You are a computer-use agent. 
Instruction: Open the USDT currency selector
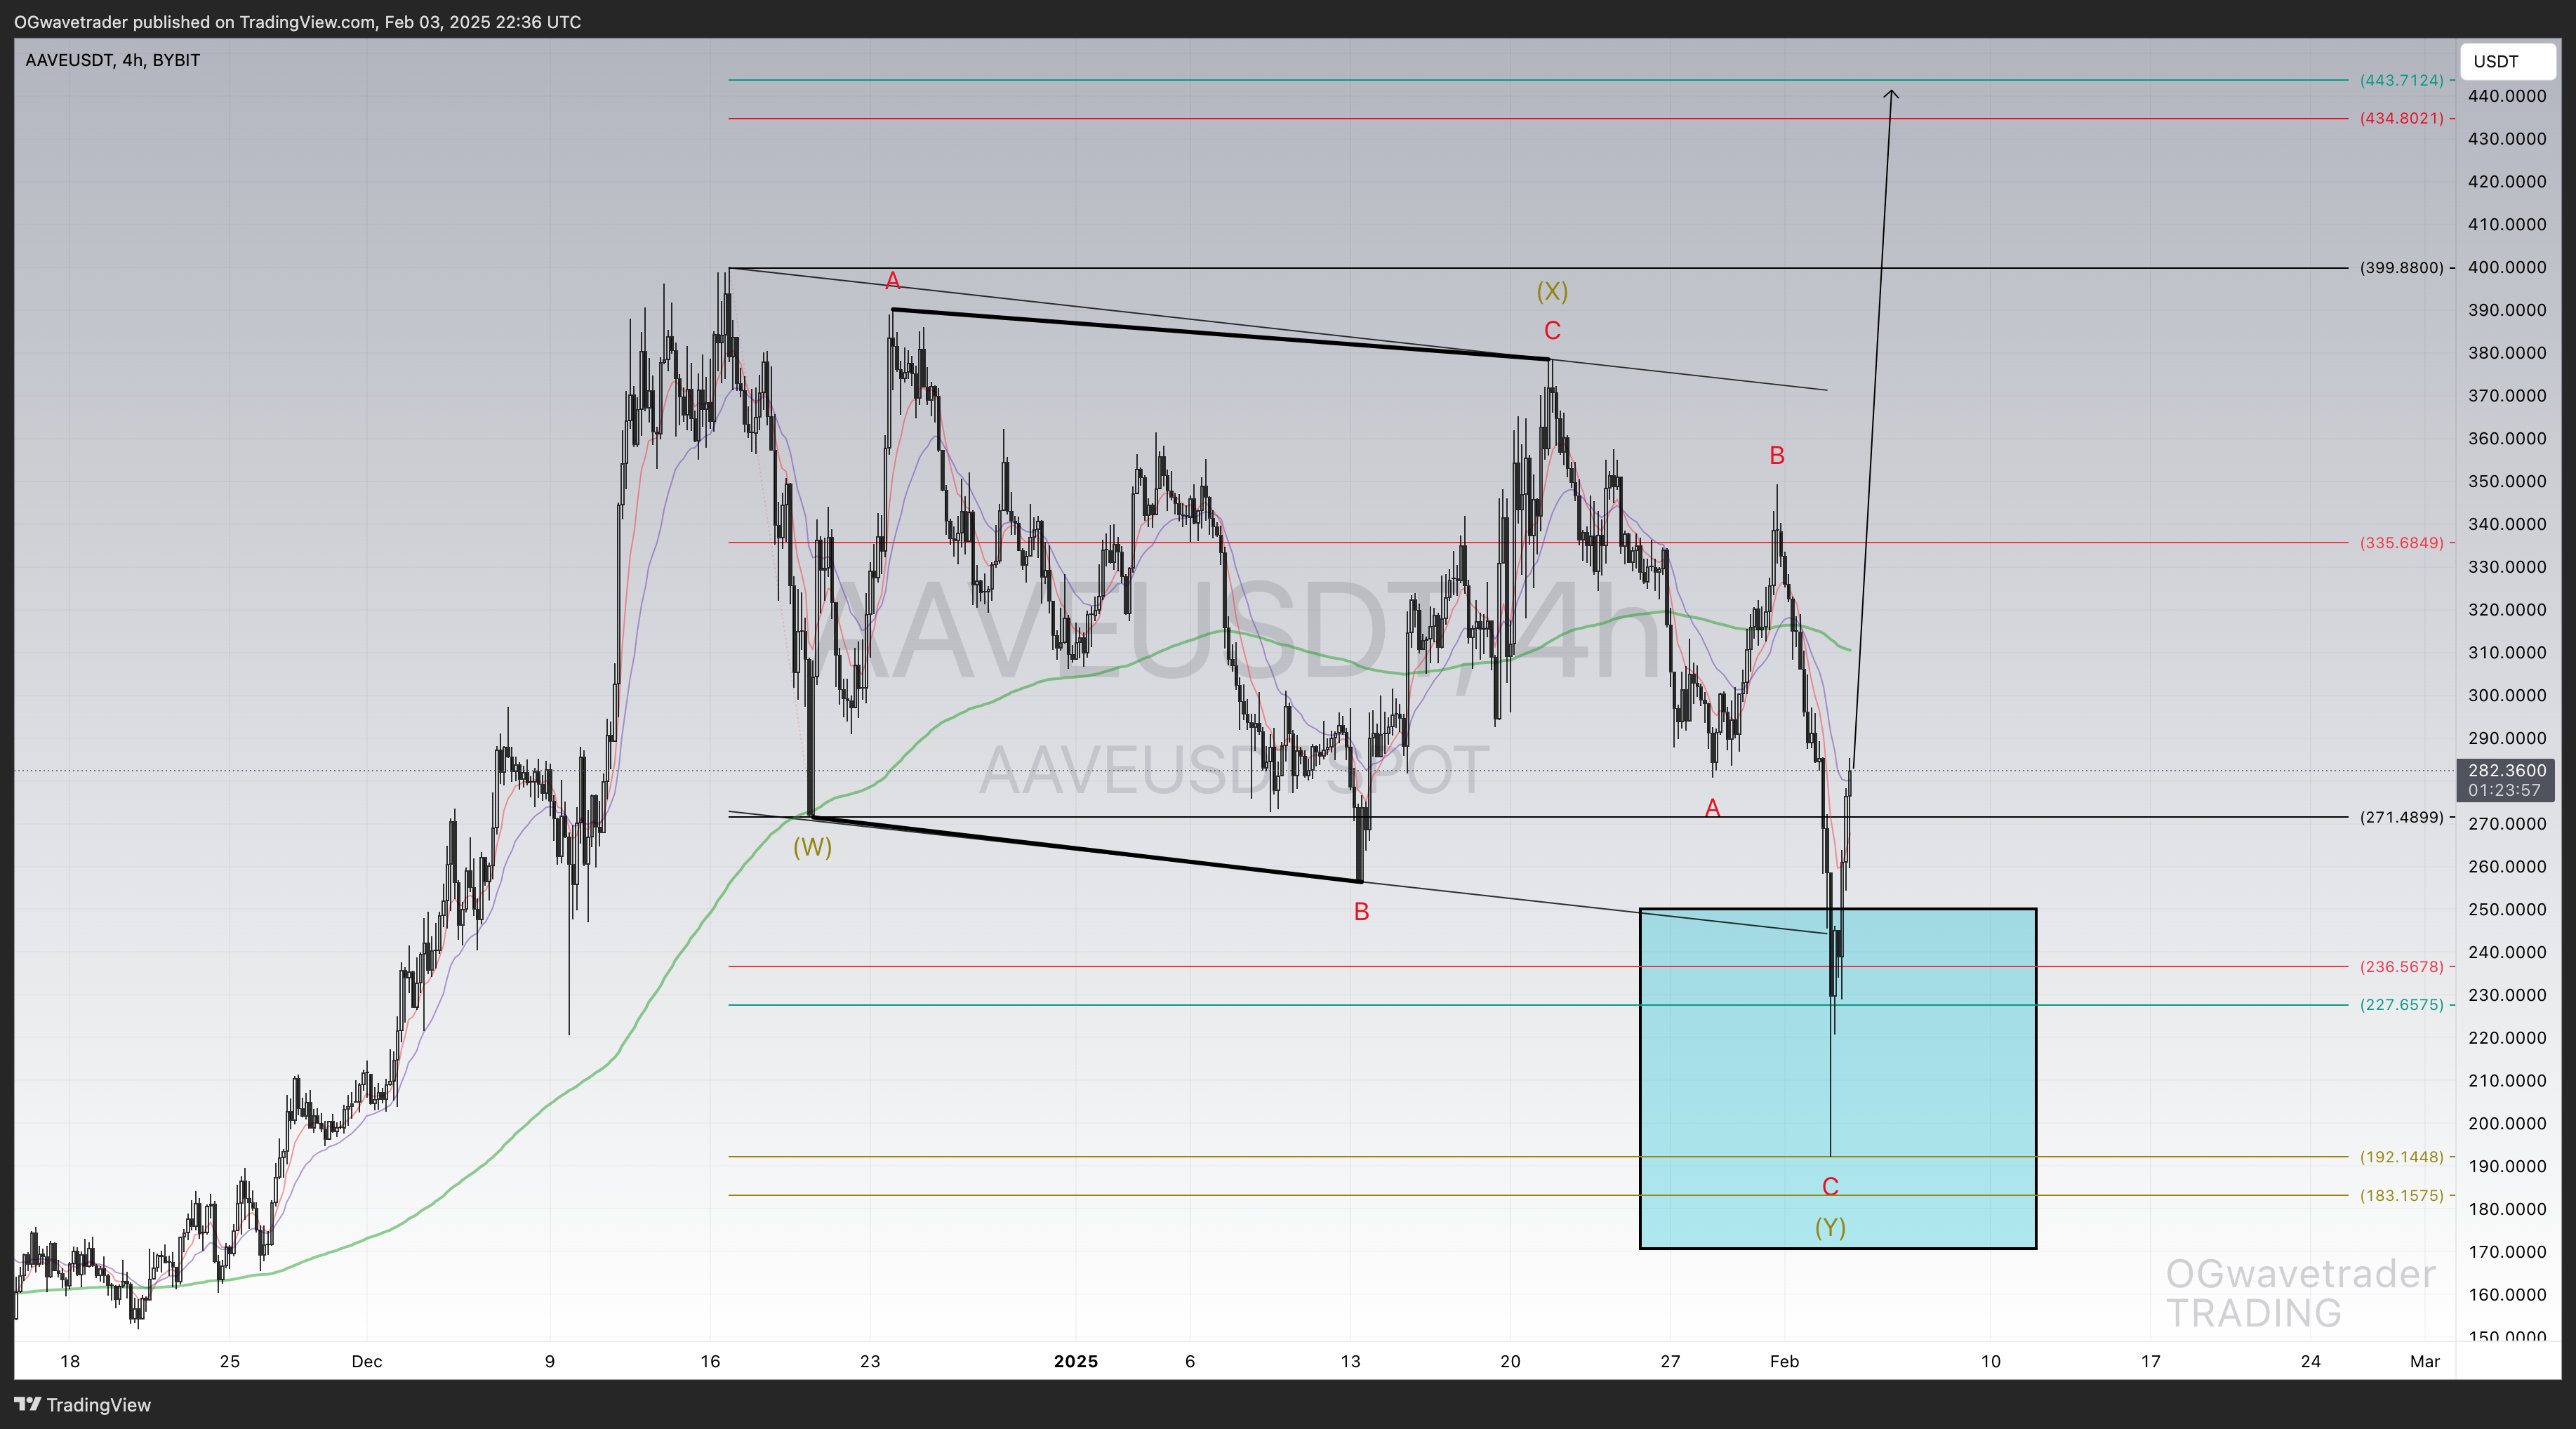click(2507, 61)
